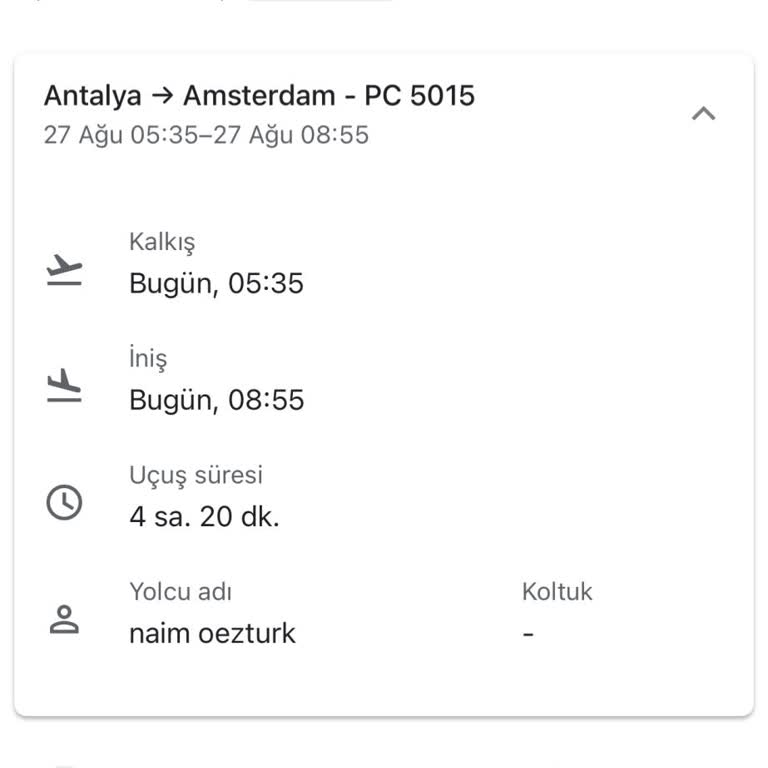Click the flight number PC 5015

[419, 96]
